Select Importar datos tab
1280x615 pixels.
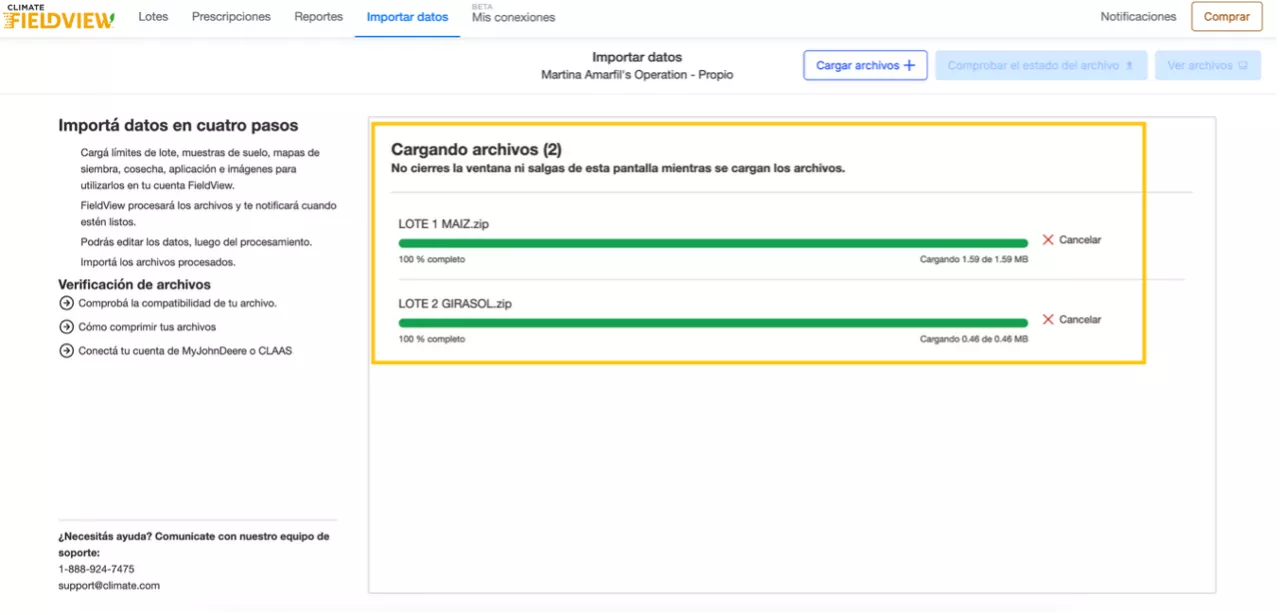coord(407,17)
